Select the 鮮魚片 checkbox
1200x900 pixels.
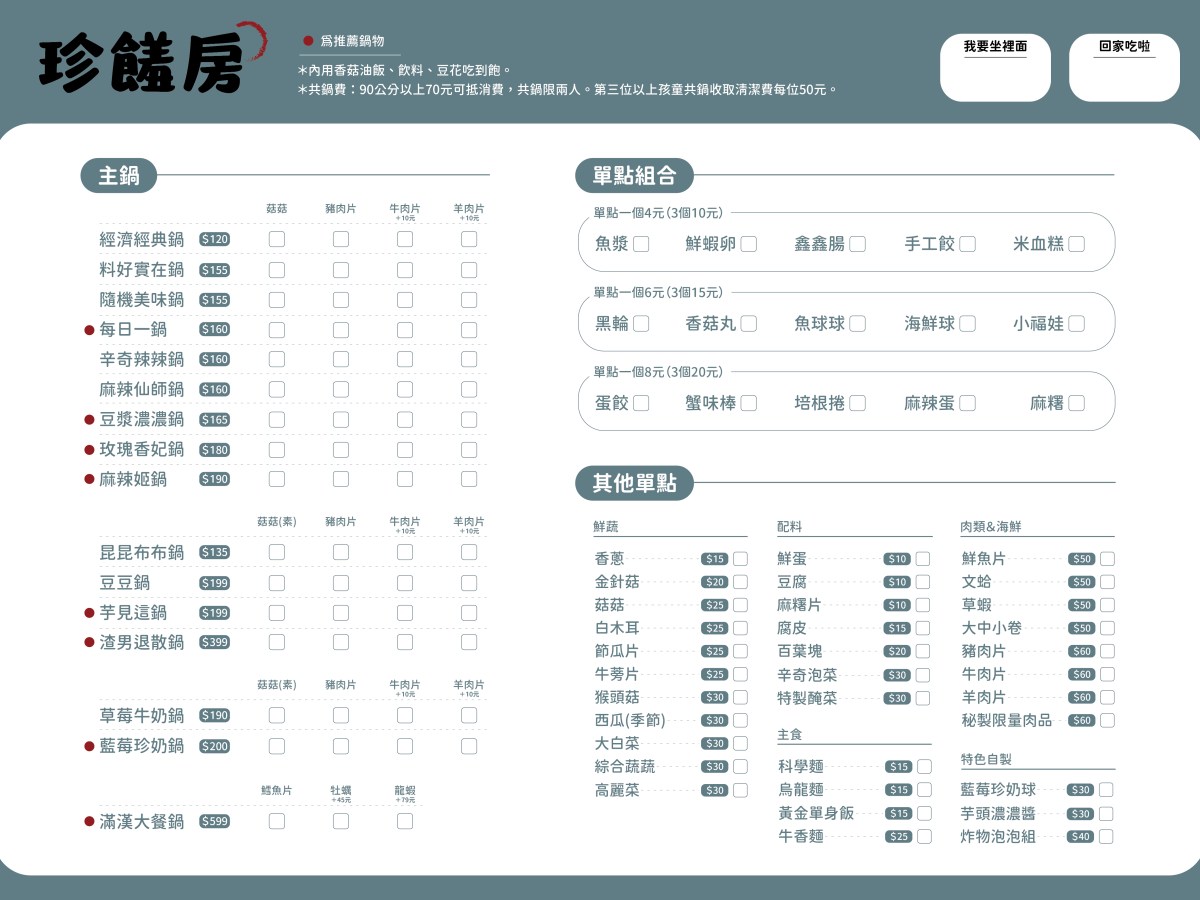1105,558
